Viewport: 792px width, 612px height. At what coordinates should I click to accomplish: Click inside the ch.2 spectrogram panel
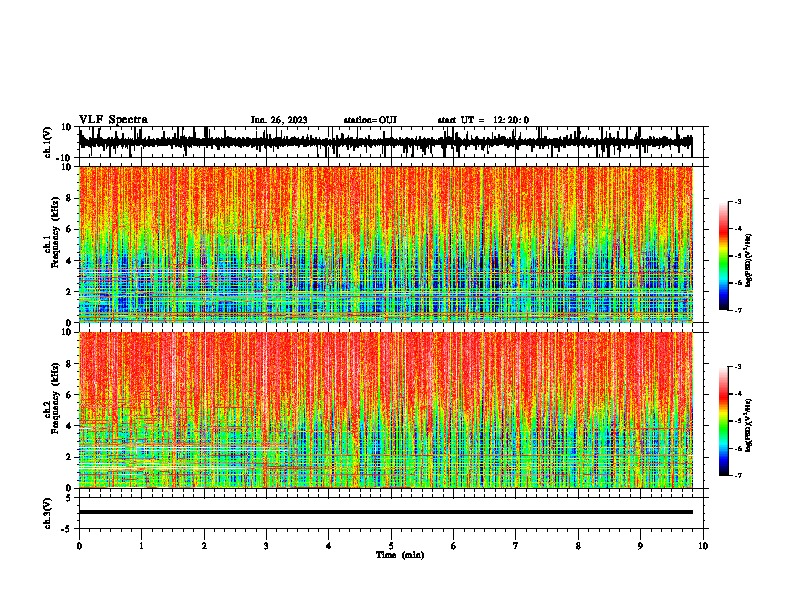point(385,410)
